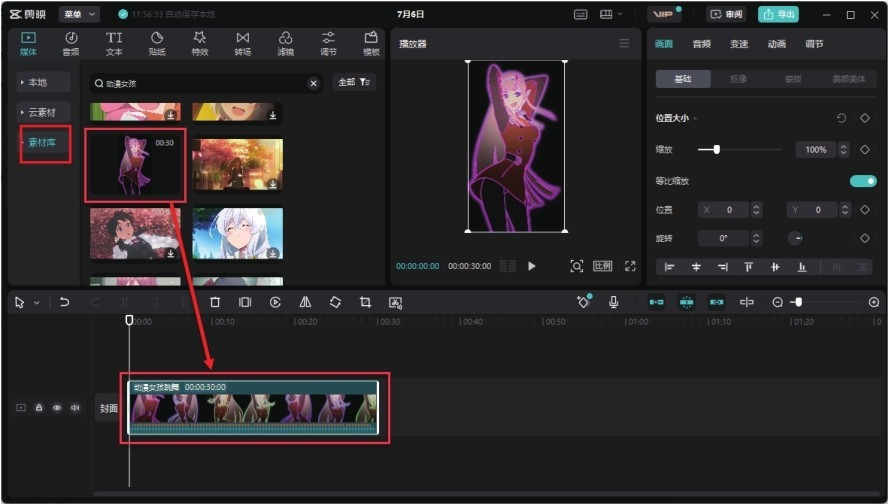
Task: Open the 媒体 (Media) panel tab
Action: point(28,44)
